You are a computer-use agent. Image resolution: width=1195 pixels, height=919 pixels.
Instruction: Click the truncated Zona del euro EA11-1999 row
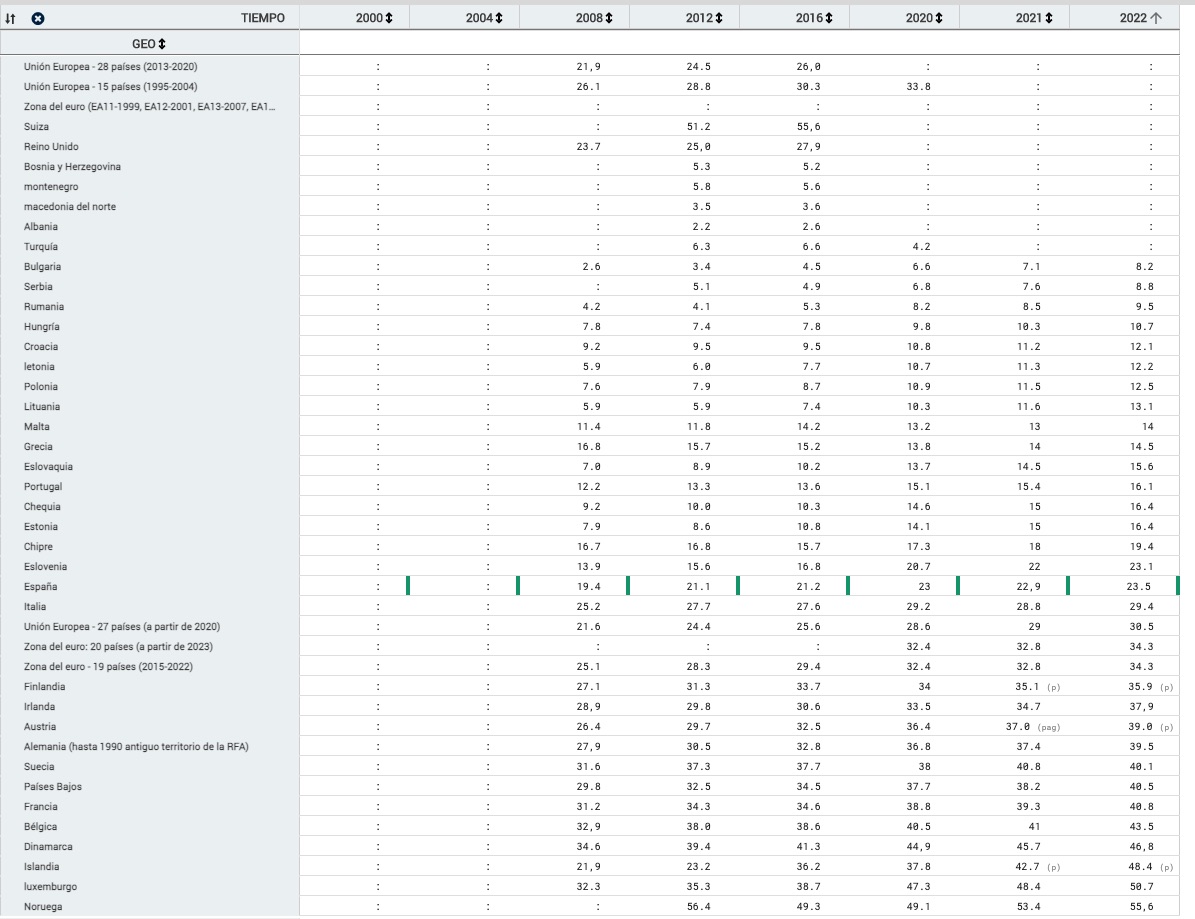click(149, 107)
